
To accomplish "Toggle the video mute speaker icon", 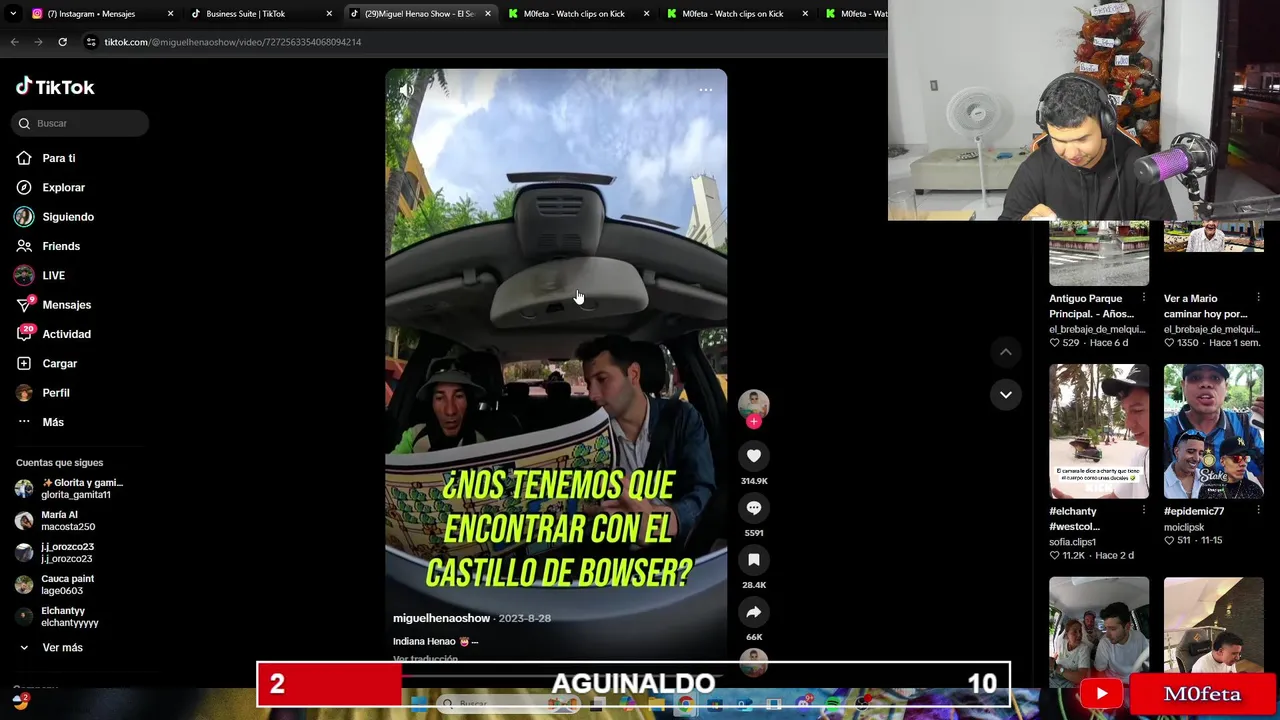I will coord(406,90).
